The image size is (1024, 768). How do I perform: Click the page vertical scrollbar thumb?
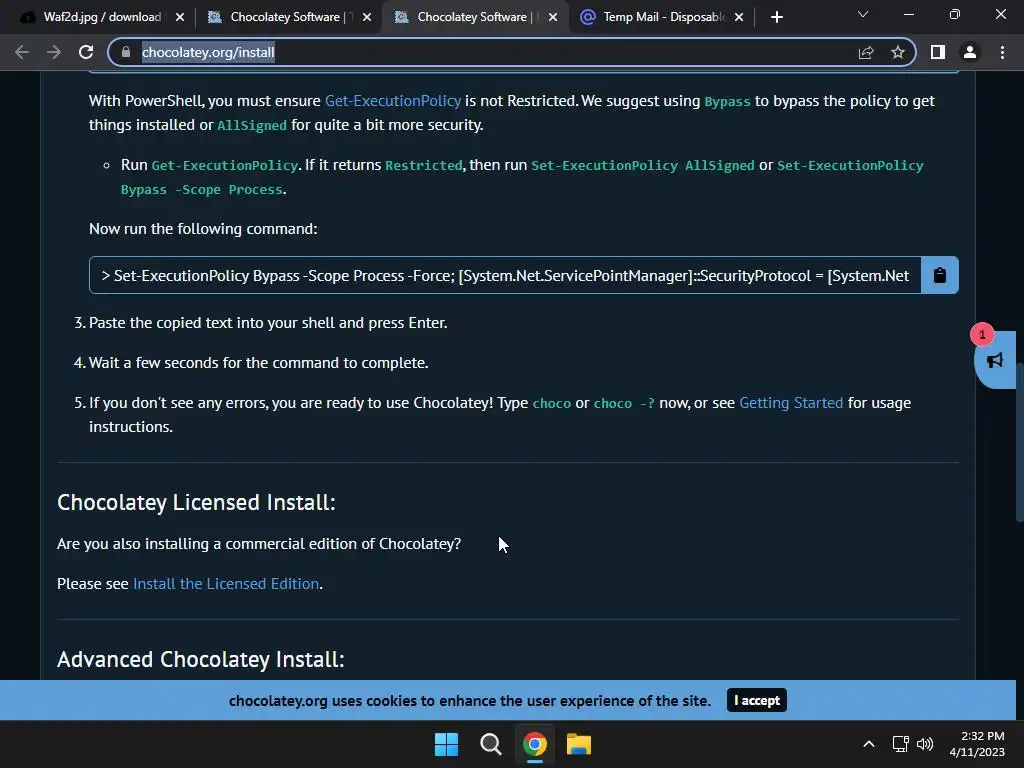(x=1019, y=441)
